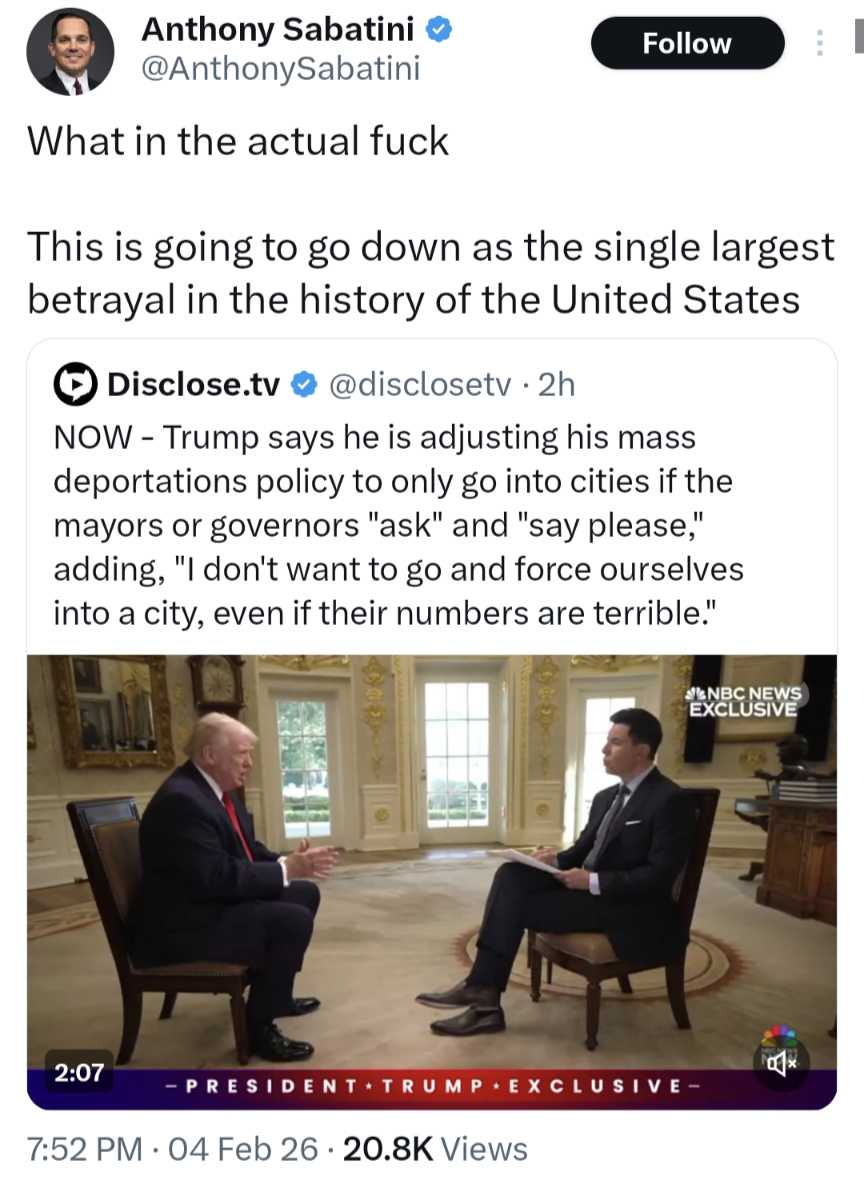Click Disclose.tv's verified checkmark badge

tap(304, 384)
